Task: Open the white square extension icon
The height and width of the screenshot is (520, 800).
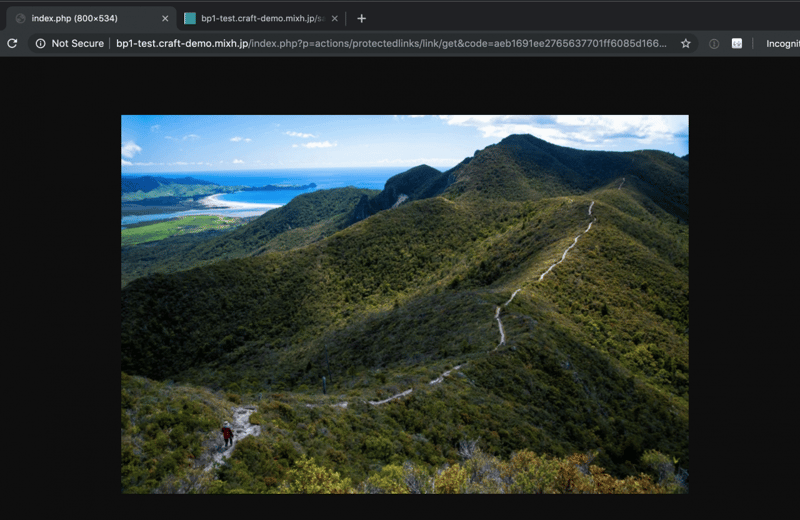Action: pos(737,43)
